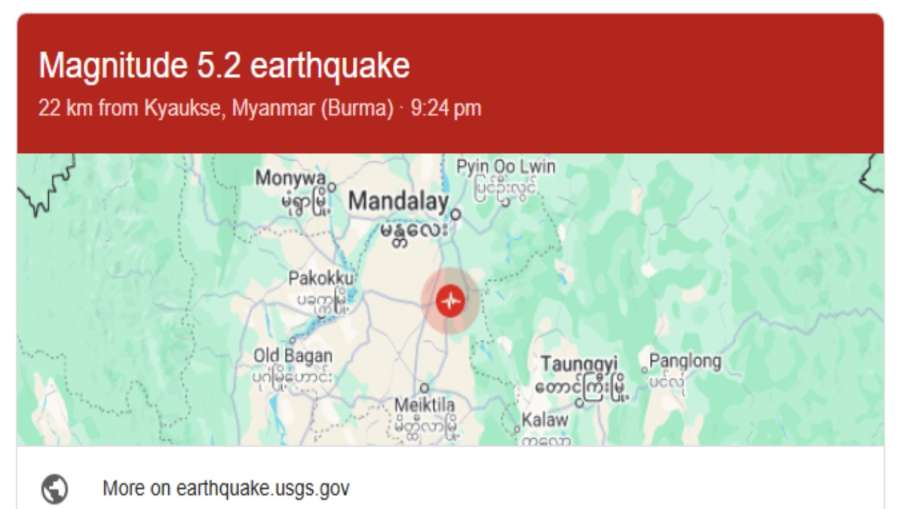Select the Taunggyi label on the map
The image size is (905, 509).
click(579, 363)
